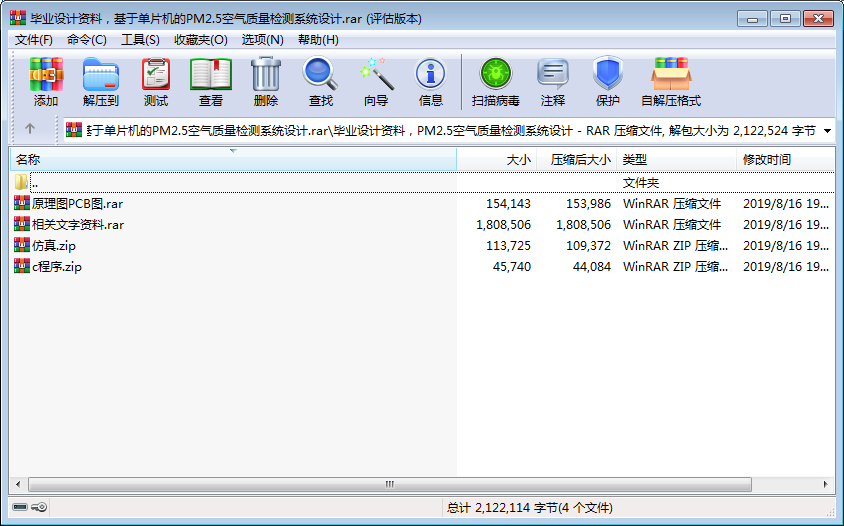Sort by the 大小 column header

coord(496,159)
